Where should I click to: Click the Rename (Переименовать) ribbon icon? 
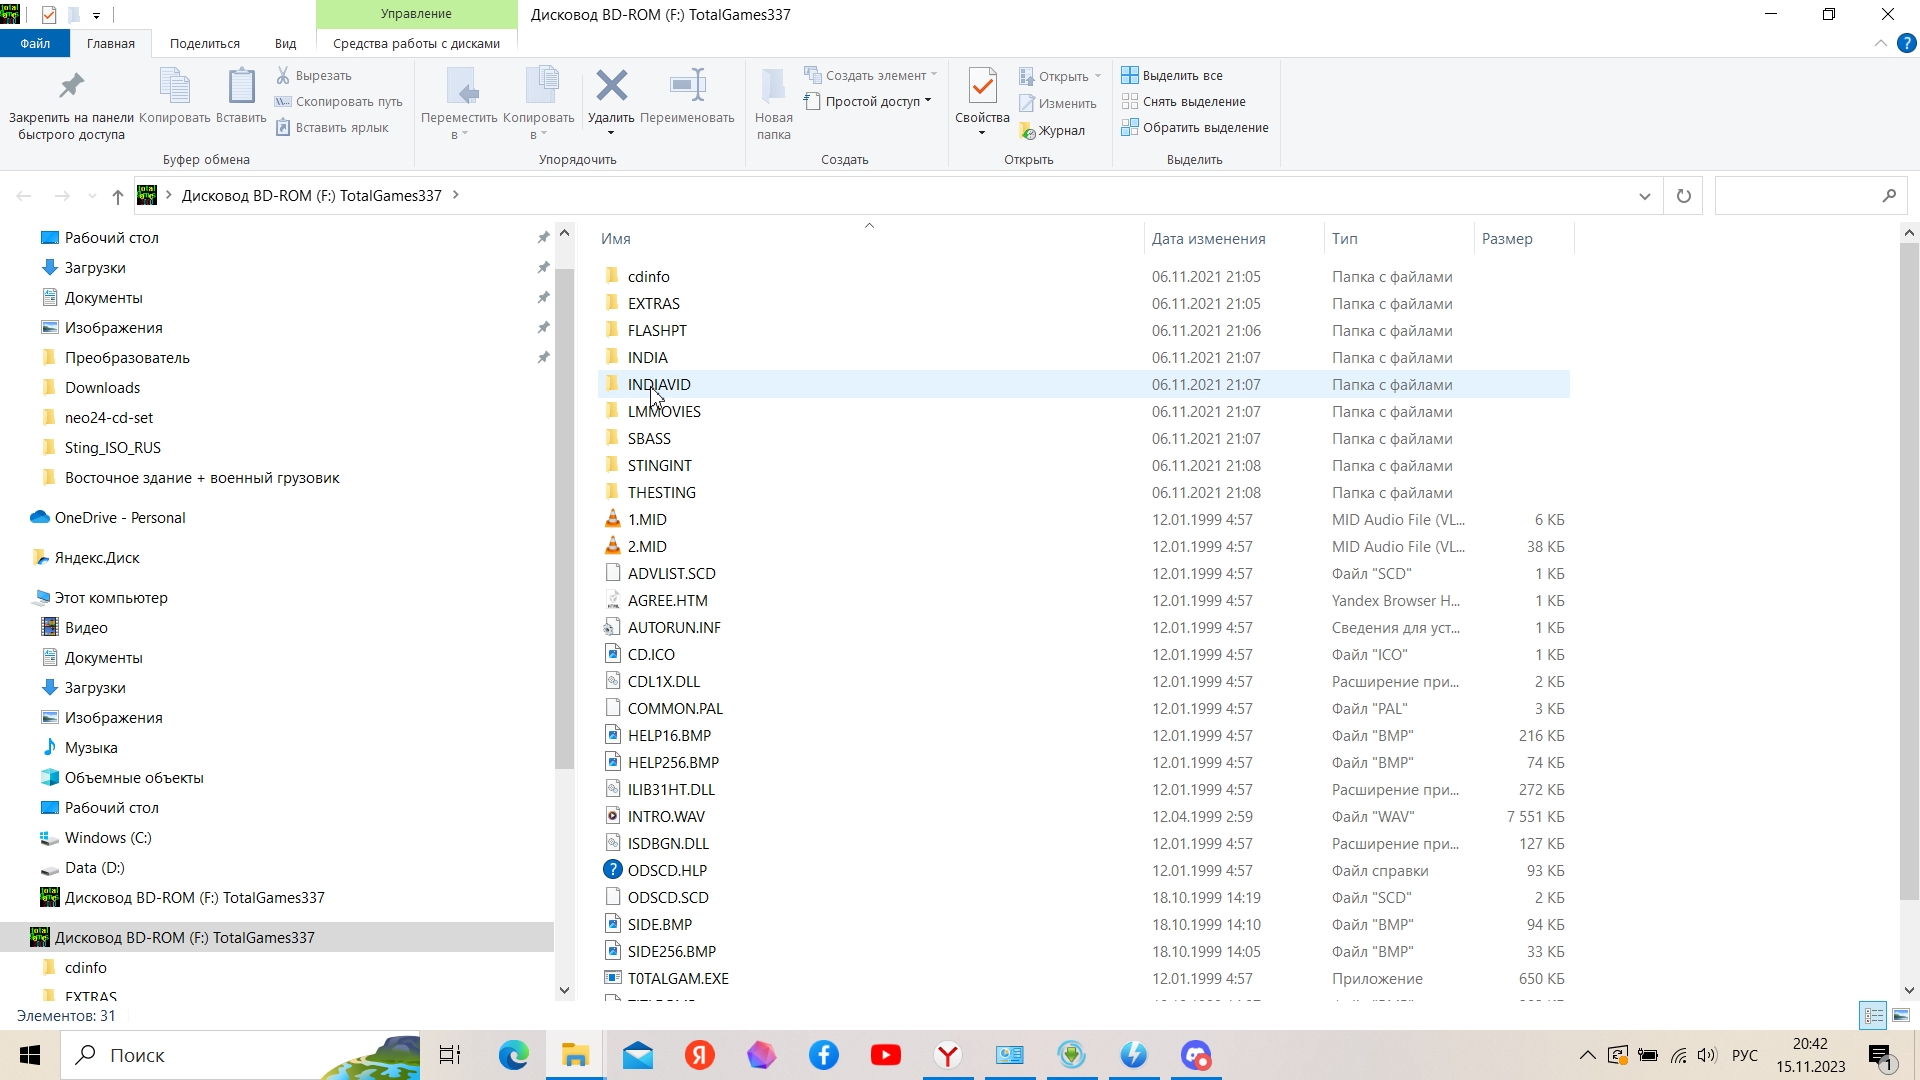tap(687, 87)
